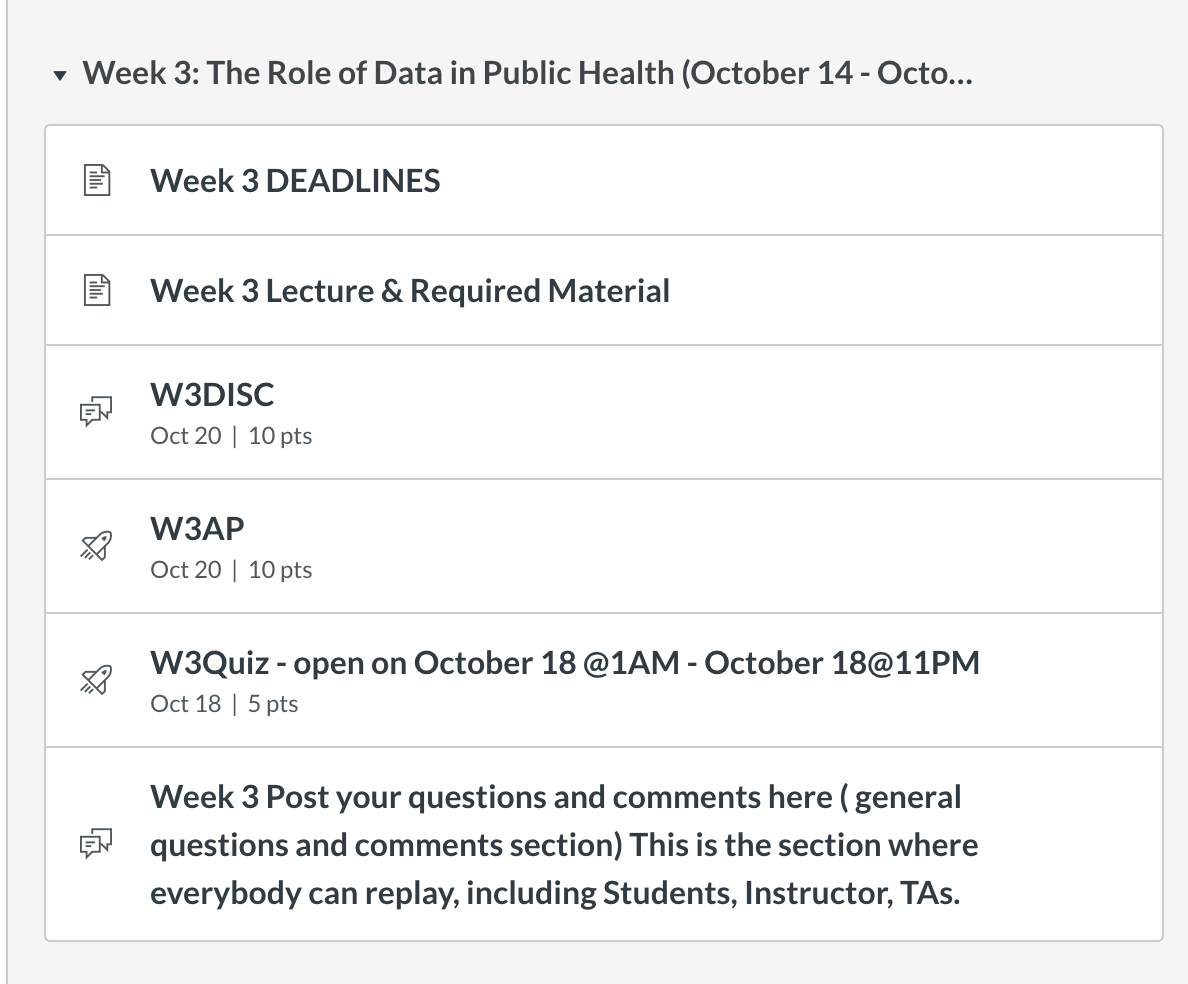Click the discussion icon next to W3DISC
Image resolution: width=1188 pixels, height=984 pixels.
coord(96,411)
